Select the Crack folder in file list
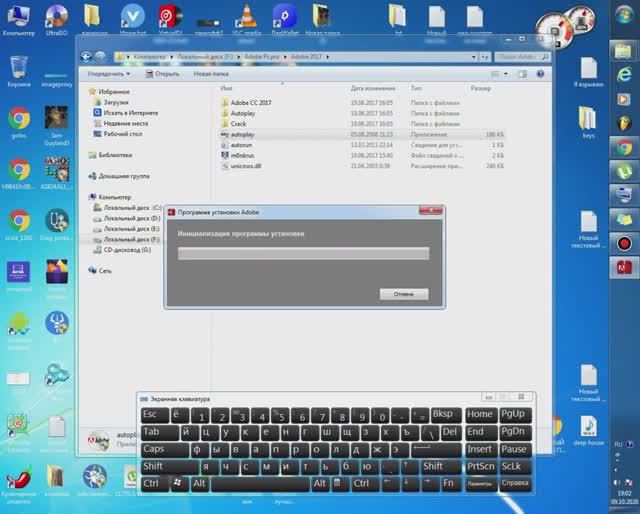 [238, 124]
